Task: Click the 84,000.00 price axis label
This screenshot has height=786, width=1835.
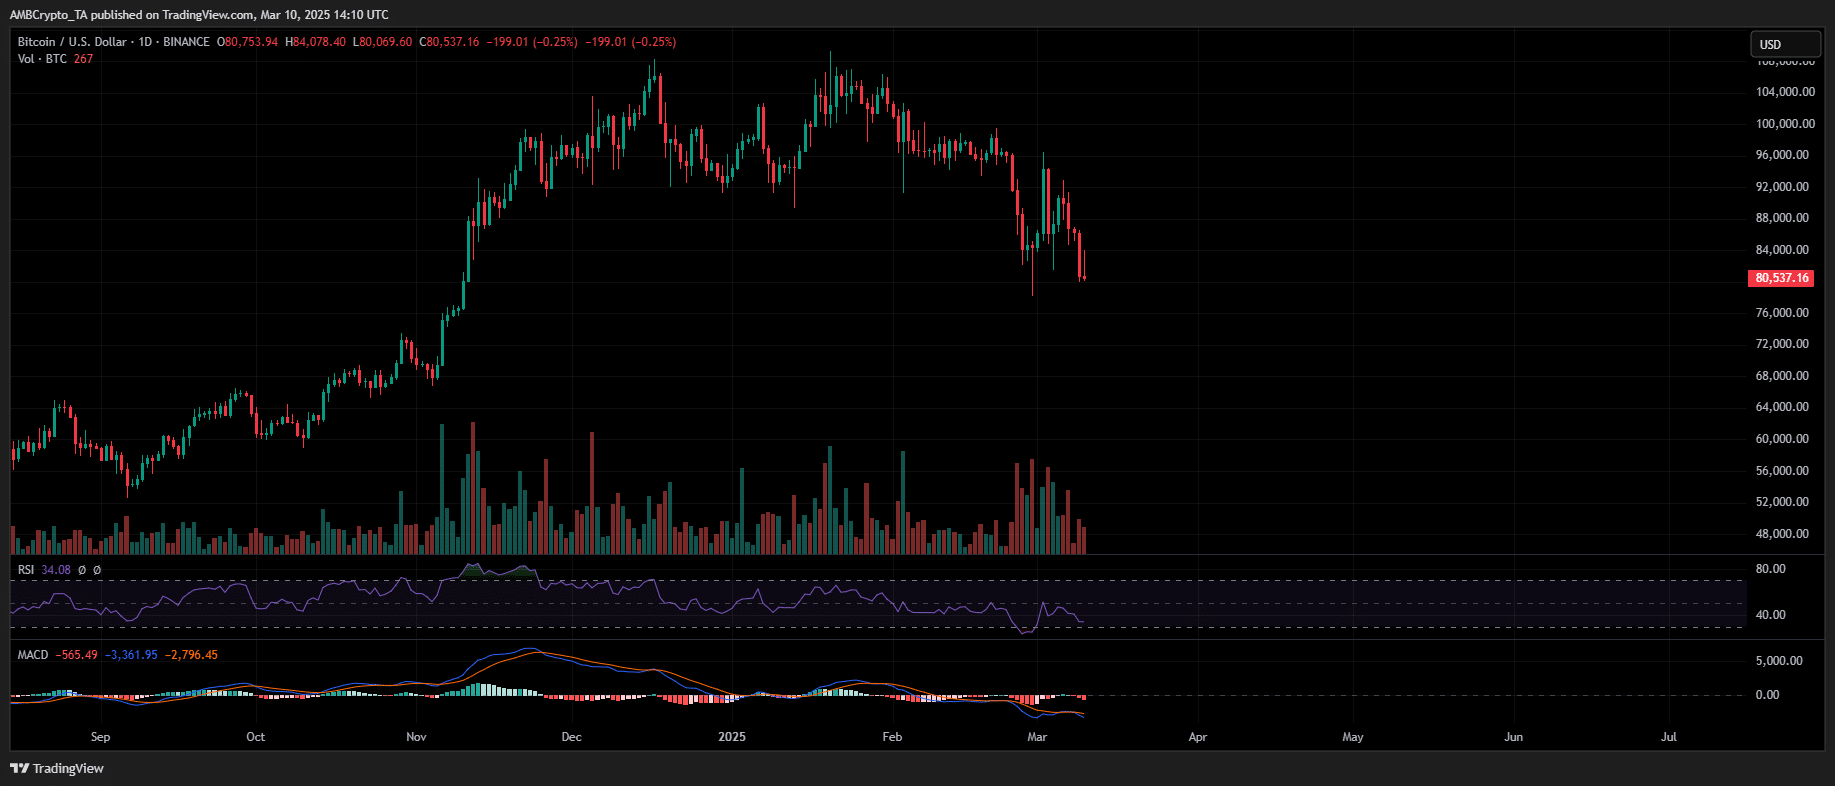Action: (x=1782, y=250)
